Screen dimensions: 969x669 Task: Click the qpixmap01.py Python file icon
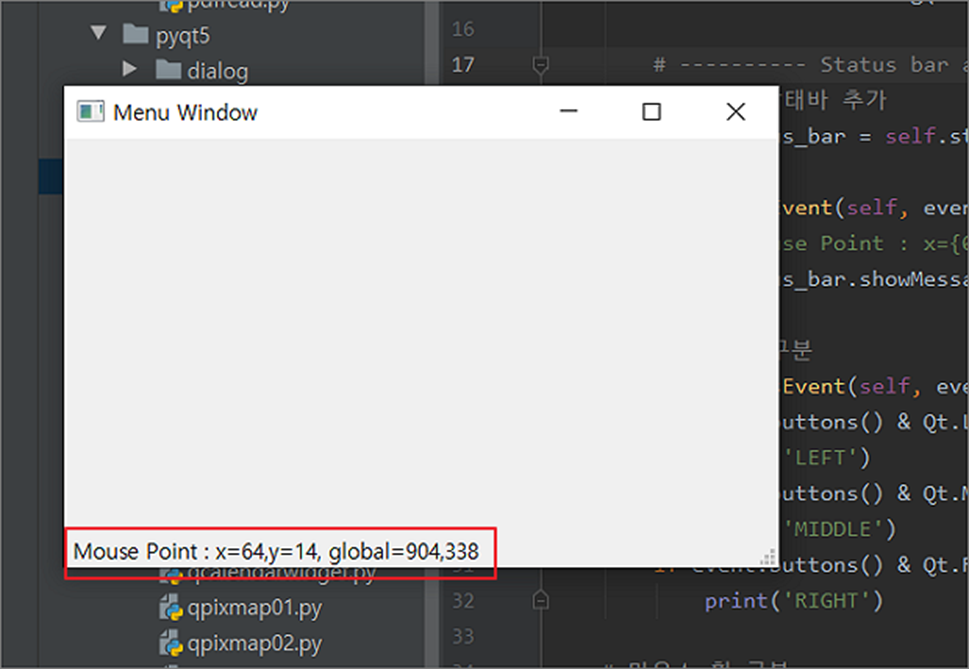(171, 607)
